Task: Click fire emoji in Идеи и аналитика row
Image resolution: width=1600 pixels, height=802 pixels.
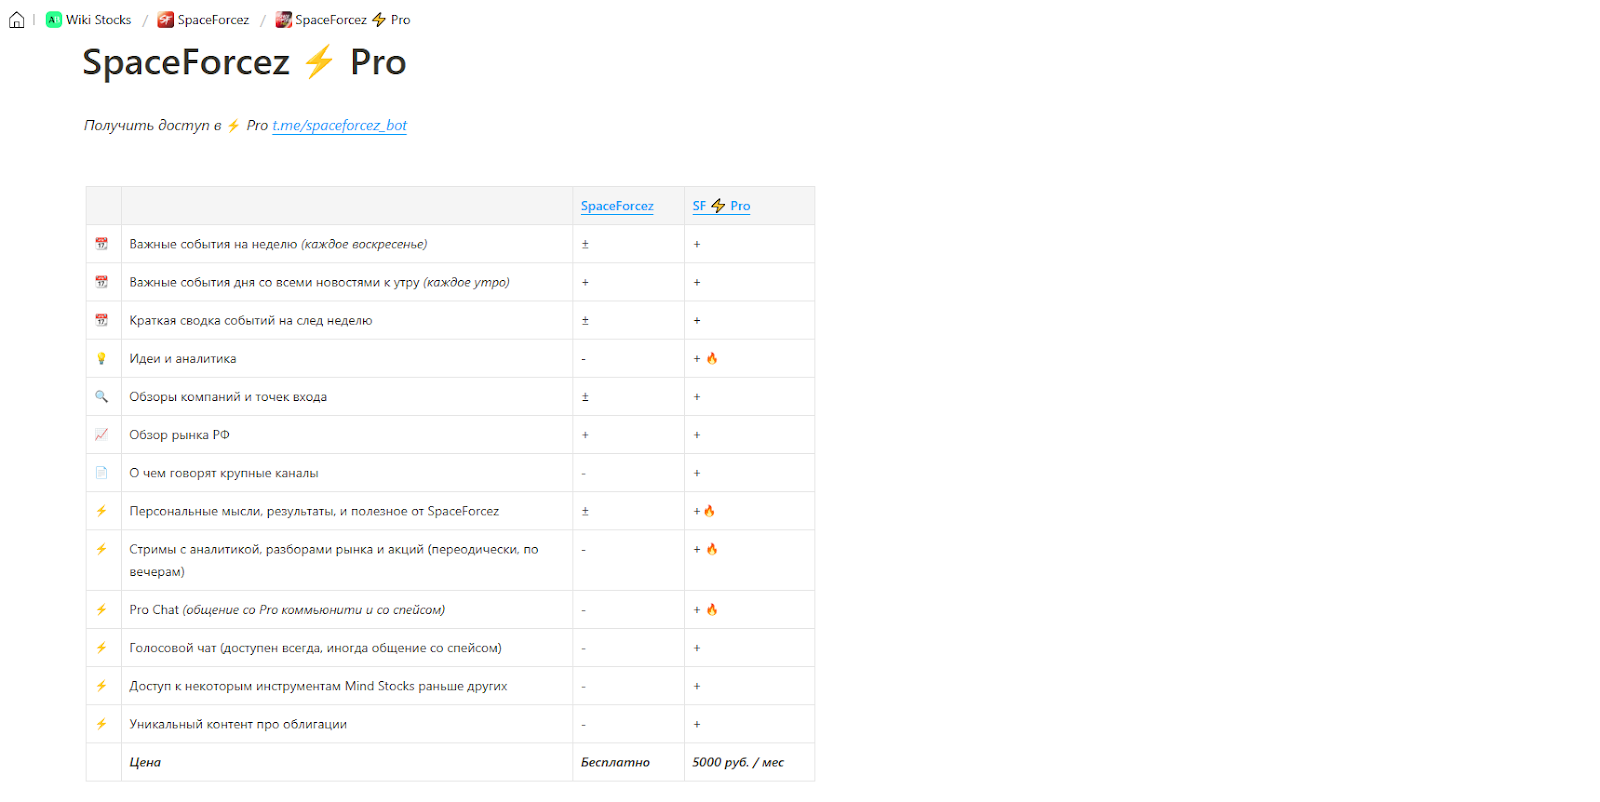Action: coord(712,358)
